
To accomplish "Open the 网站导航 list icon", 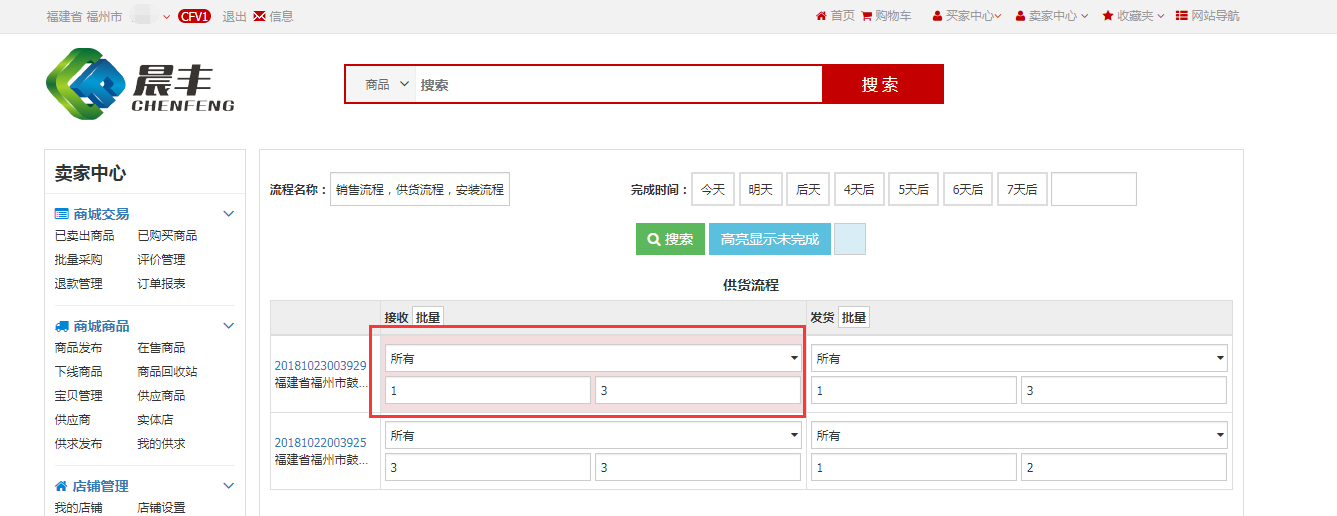I will point(1181,16).
